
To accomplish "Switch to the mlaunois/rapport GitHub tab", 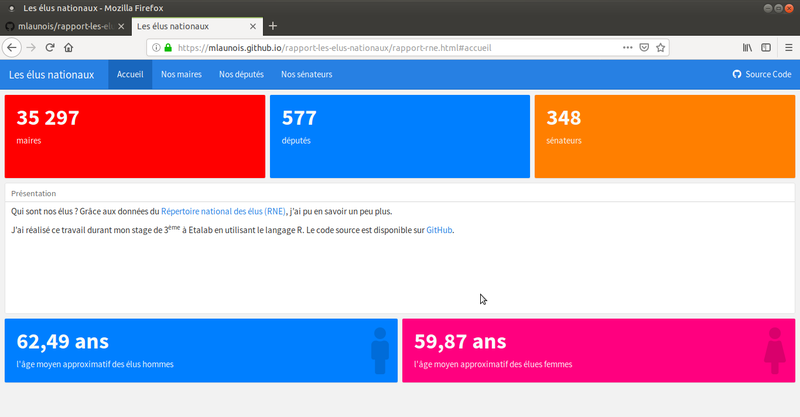I will (65, 25).
